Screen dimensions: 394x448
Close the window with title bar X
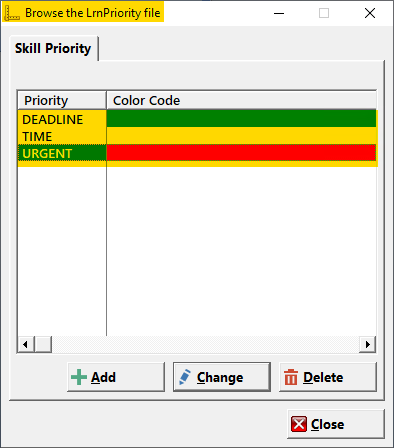pyautogui.click(x=370, y=13)
